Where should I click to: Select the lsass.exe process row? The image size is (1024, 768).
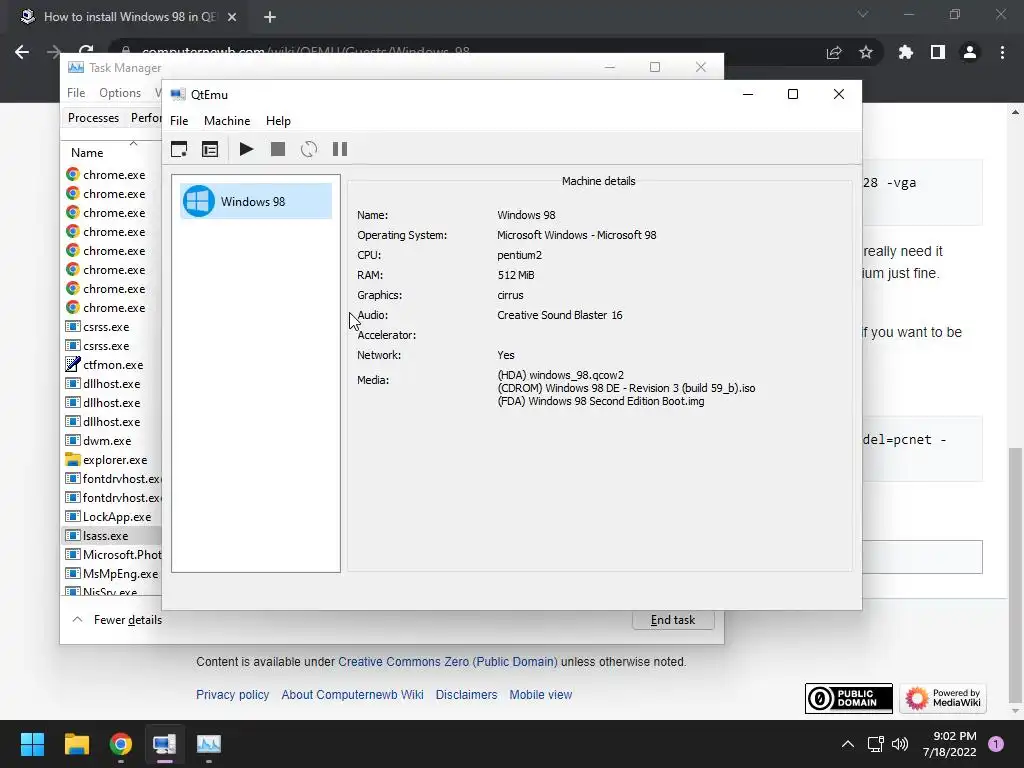tap(112, 536)
